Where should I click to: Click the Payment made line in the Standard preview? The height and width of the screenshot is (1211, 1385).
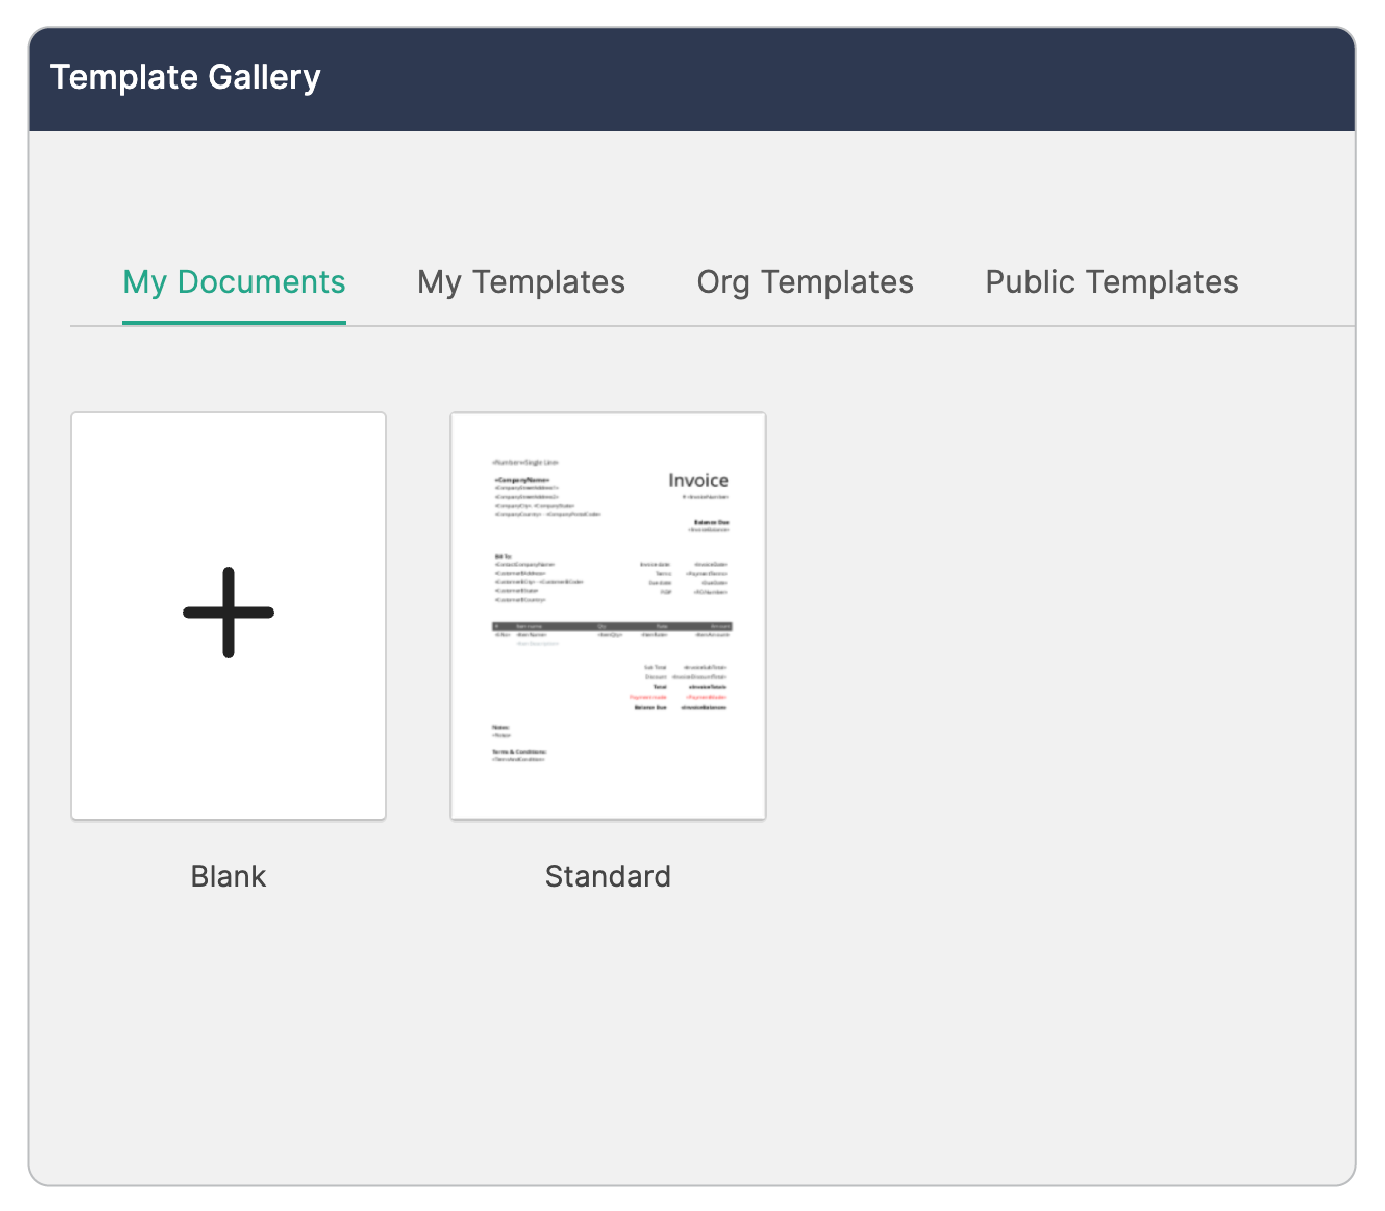click(x=648, y=697)
